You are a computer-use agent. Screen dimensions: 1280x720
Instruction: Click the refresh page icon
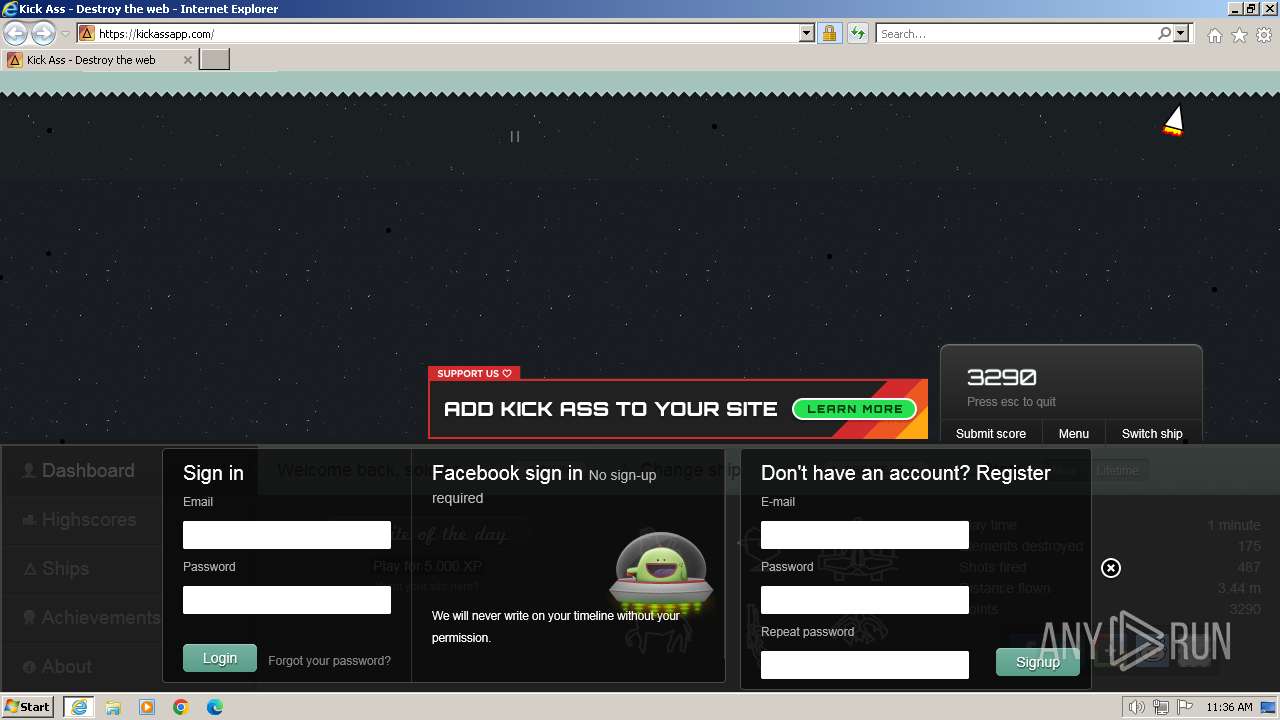857,33
